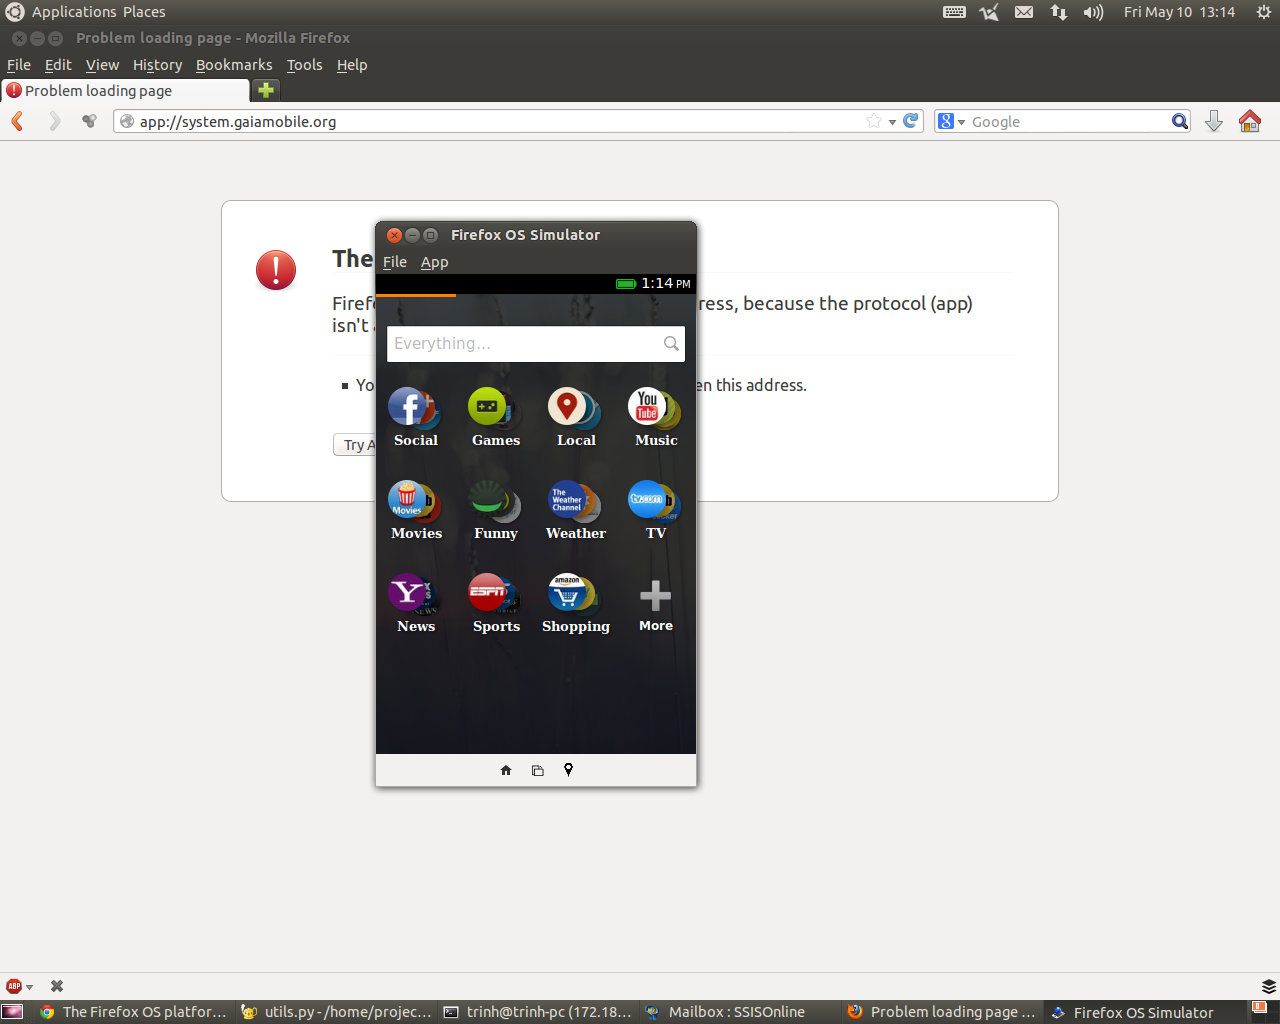
Task: Click the volume indicator in the system tray
Action: click(1093, 11)
